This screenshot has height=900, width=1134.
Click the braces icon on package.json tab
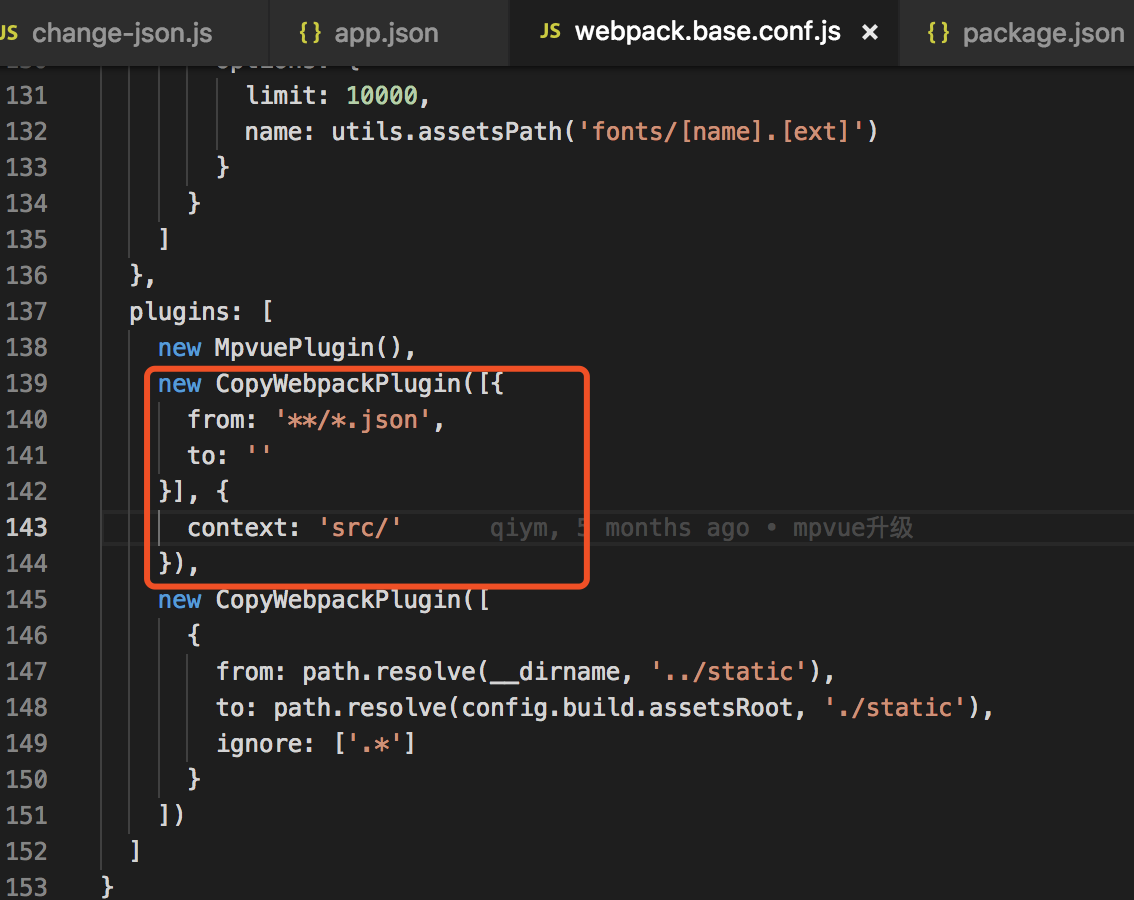coord(939,32)
